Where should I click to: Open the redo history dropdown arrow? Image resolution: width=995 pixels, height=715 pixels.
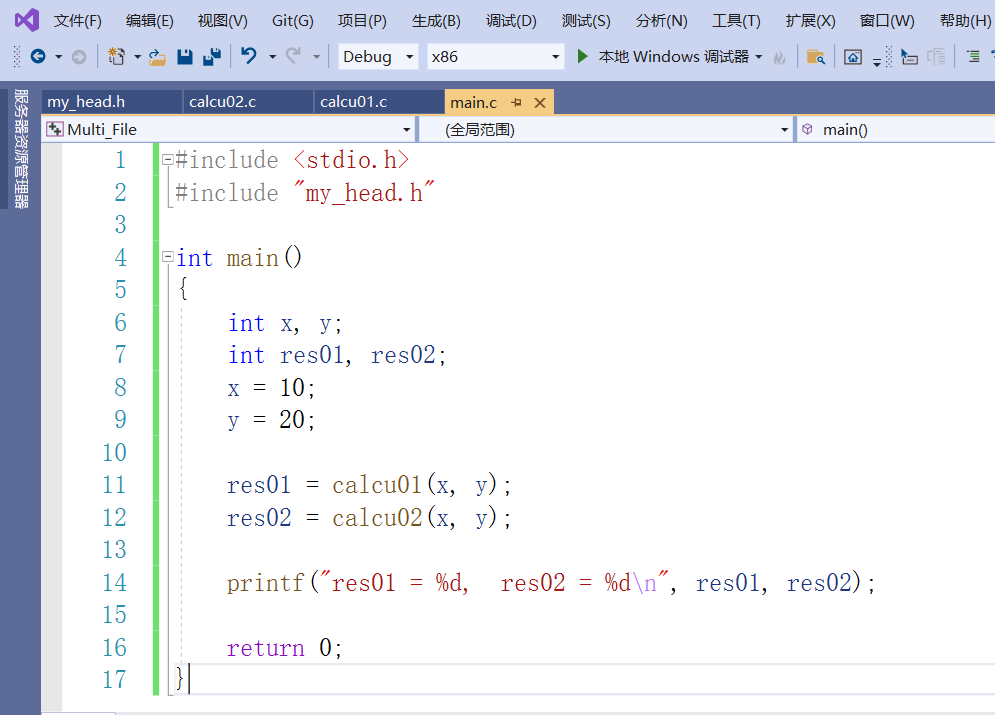tap(317, 57)
